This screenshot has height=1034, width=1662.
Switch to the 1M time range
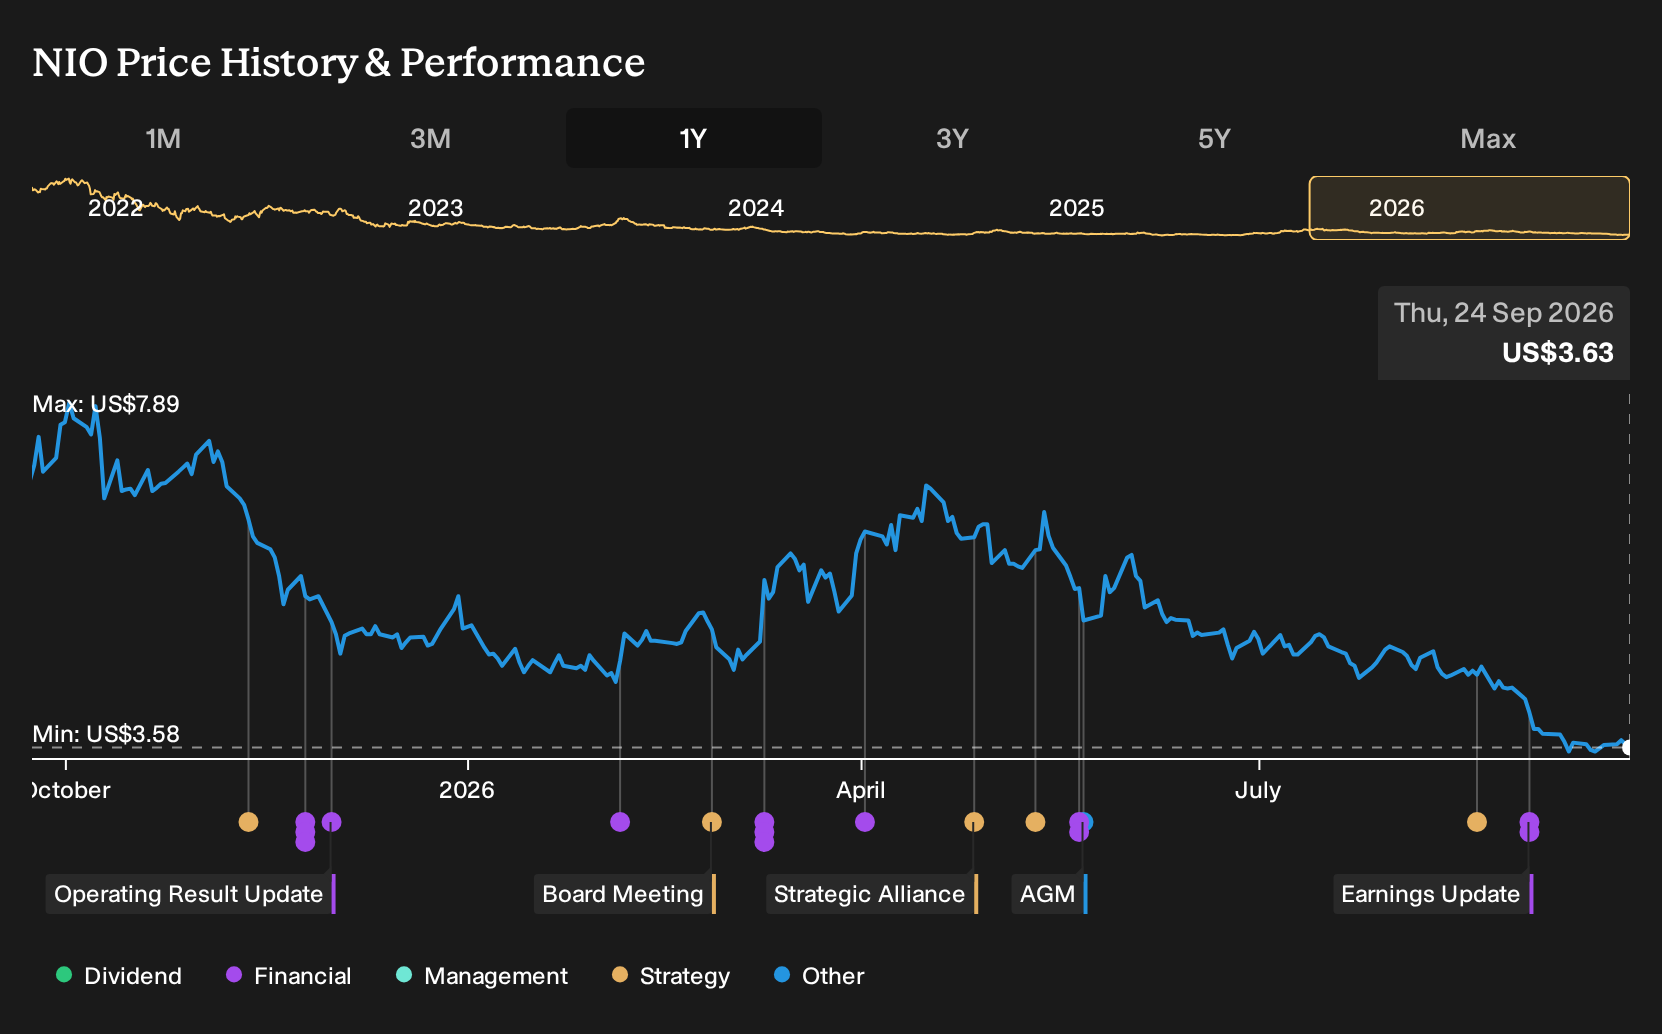click(x=163, y=138)
